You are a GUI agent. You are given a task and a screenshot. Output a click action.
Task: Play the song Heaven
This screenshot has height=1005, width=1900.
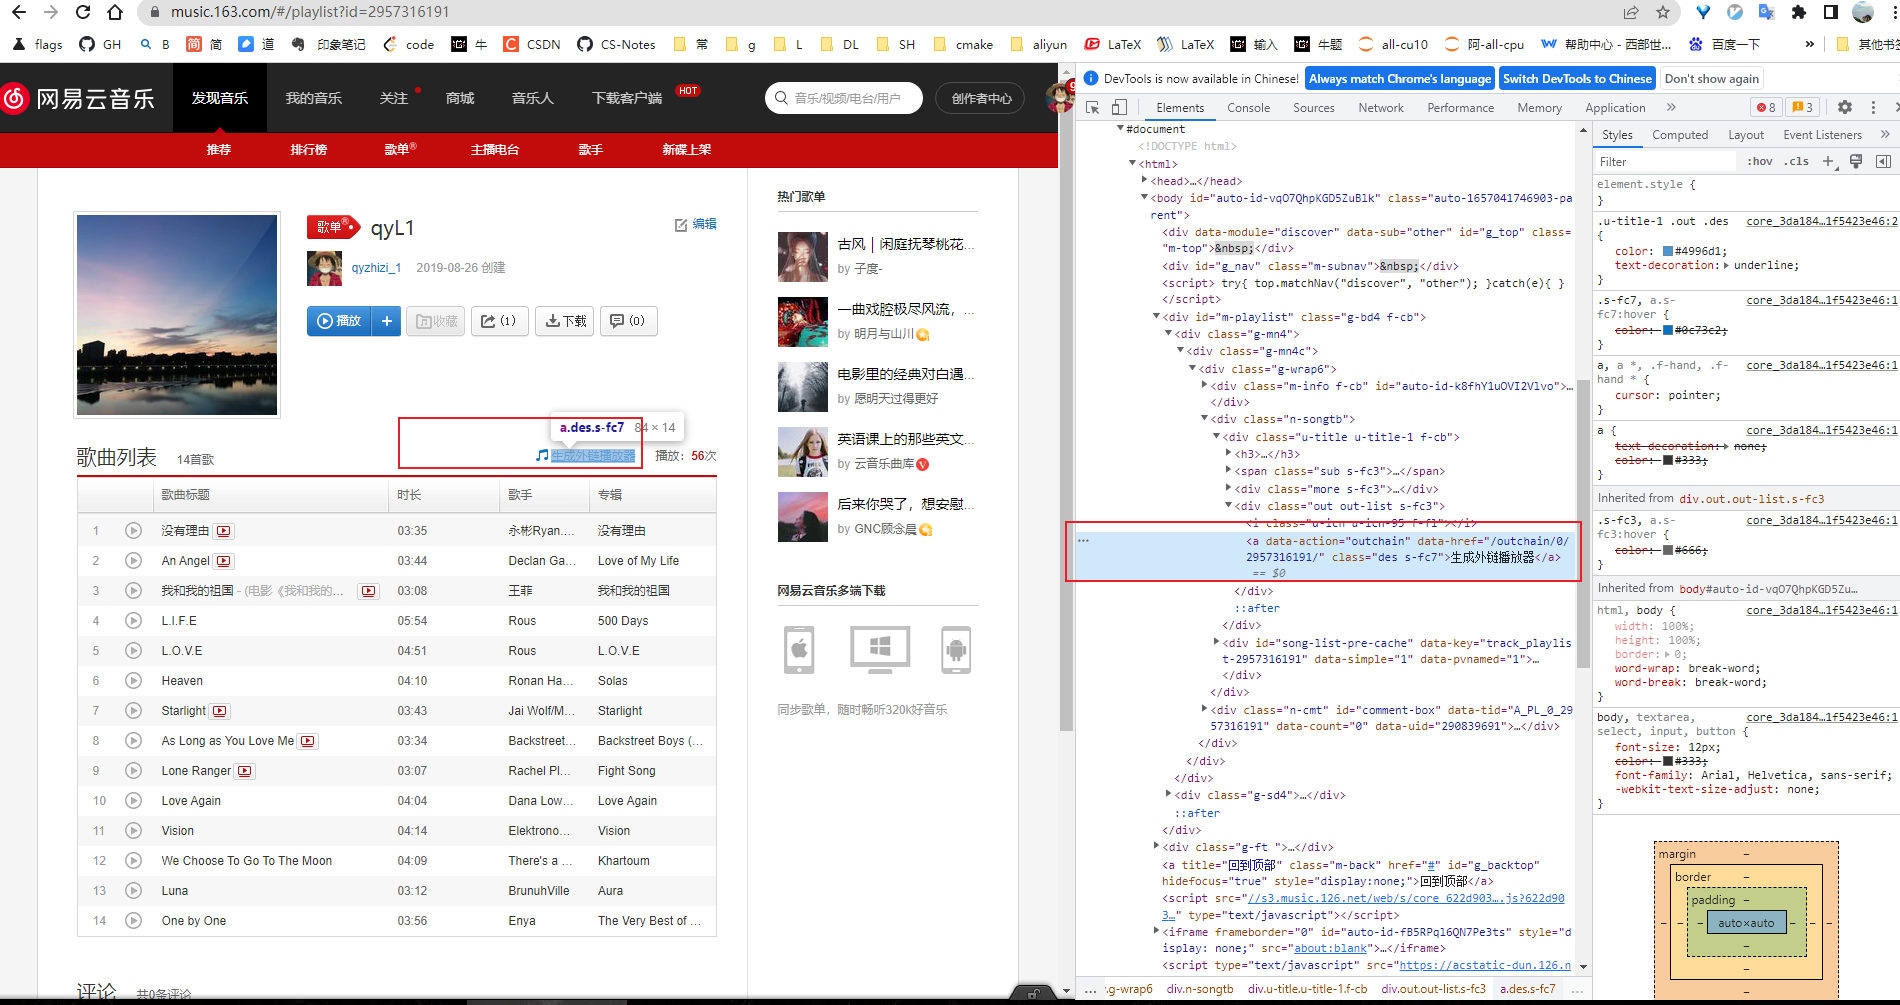133,680
